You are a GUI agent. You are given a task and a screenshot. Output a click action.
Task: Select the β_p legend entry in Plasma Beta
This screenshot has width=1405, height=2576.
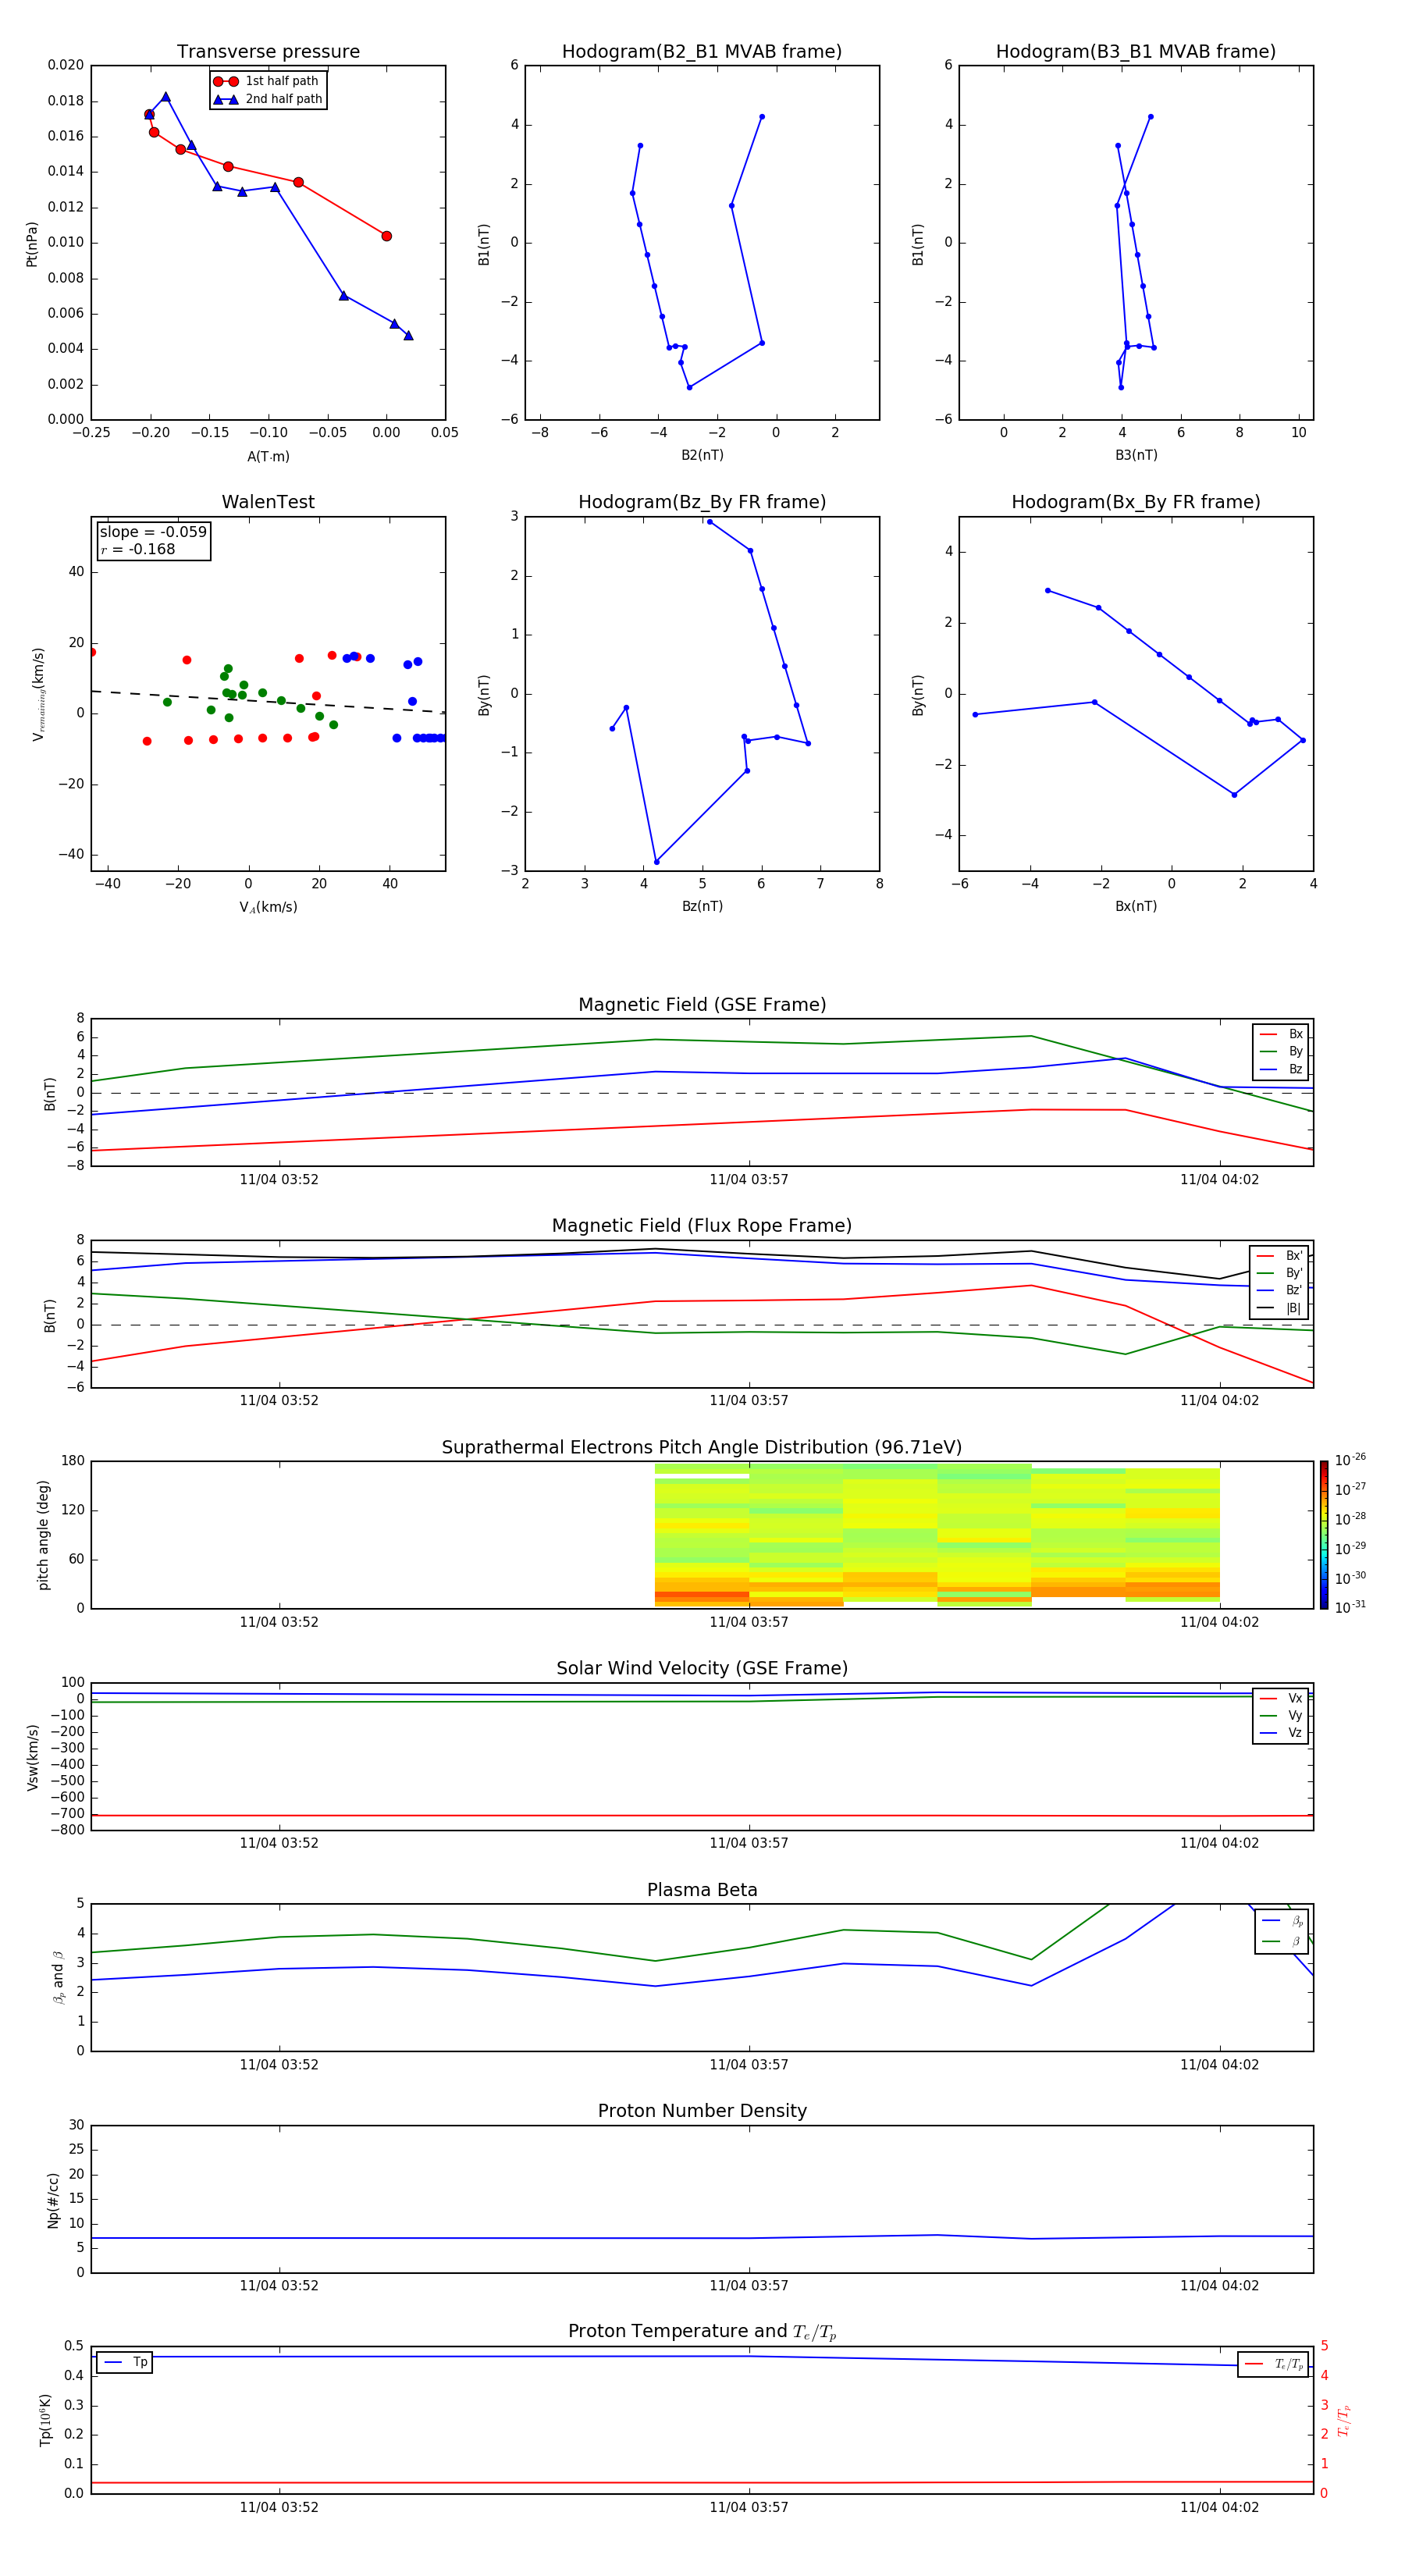(x=1281, y=1921)
